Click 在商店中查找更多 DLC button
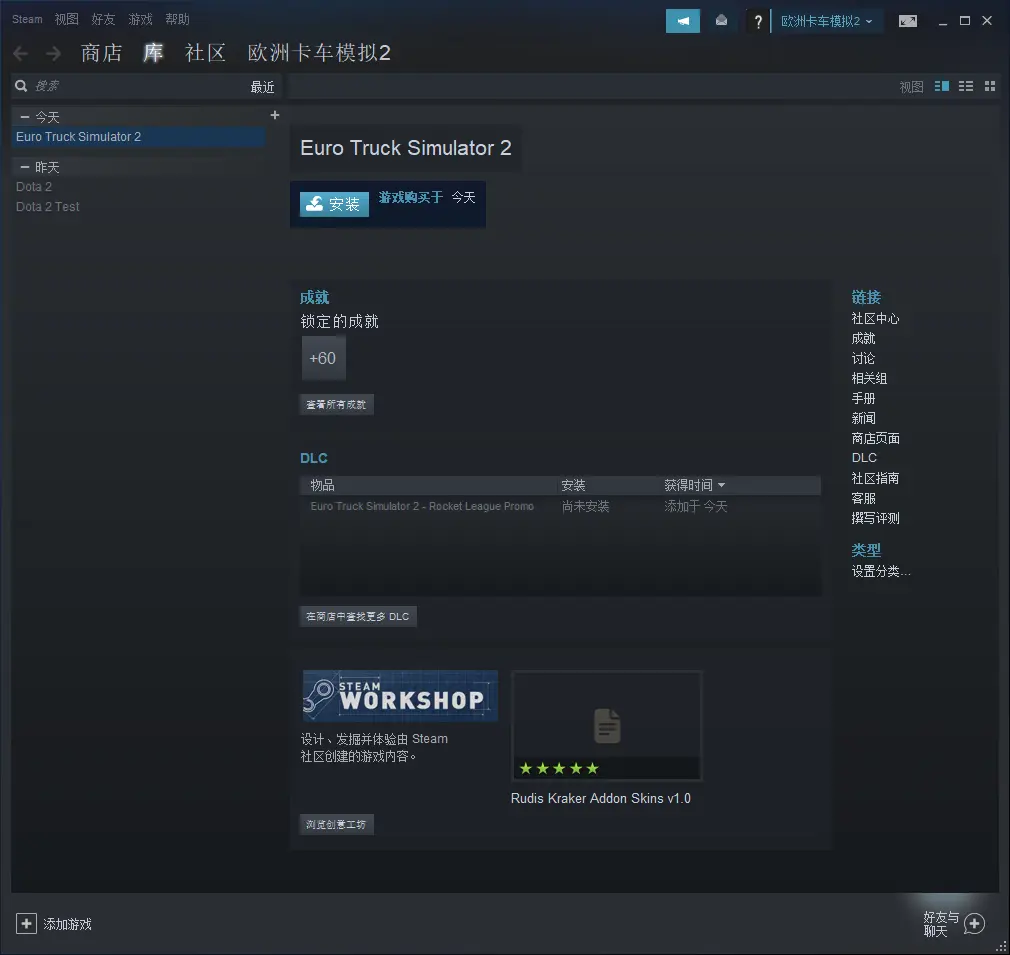 pyautogui.click(x=358, y=616)
